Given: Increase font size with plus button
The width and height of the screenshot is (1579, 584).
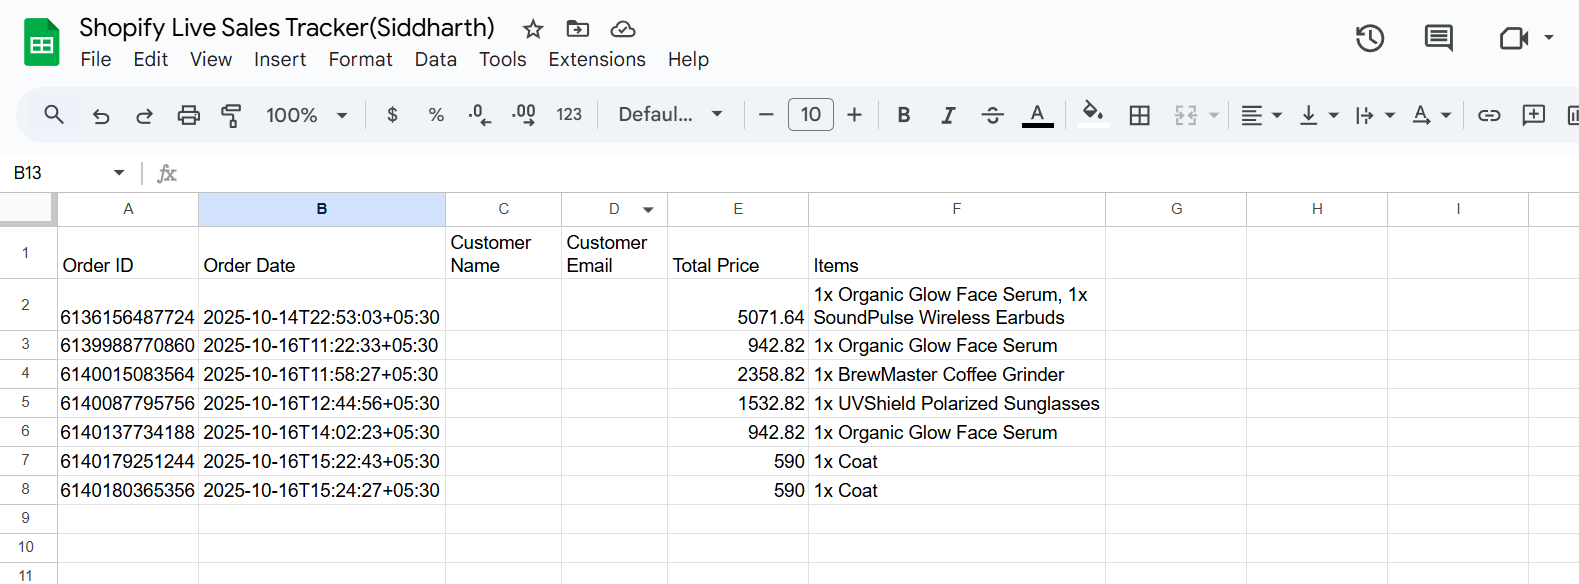Looking at the screenshot, I should click(854, 115).
